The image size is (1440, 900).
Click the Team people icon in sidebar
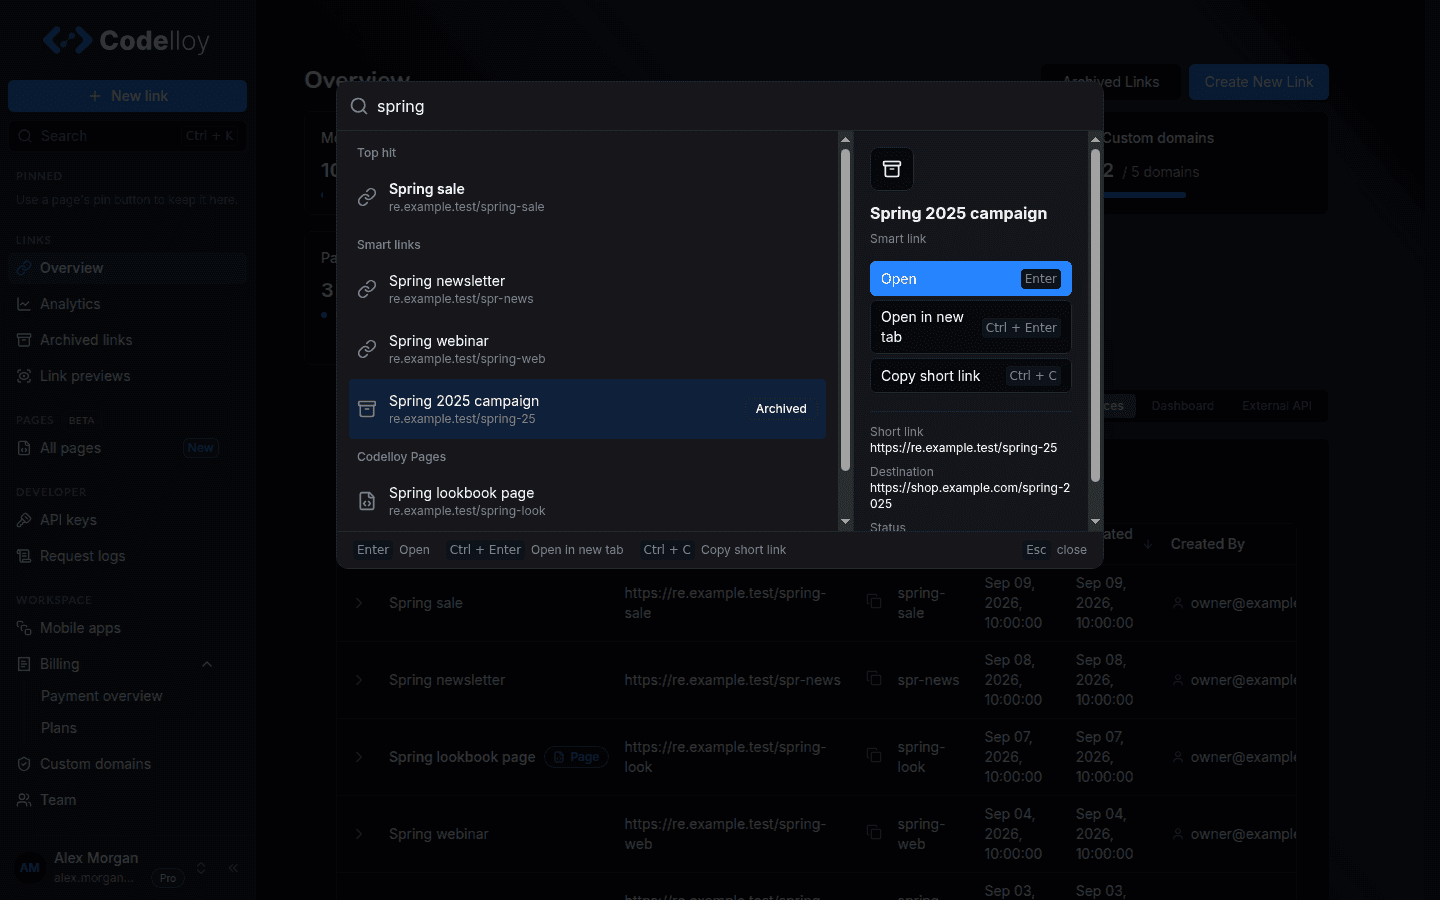(24, 800)
